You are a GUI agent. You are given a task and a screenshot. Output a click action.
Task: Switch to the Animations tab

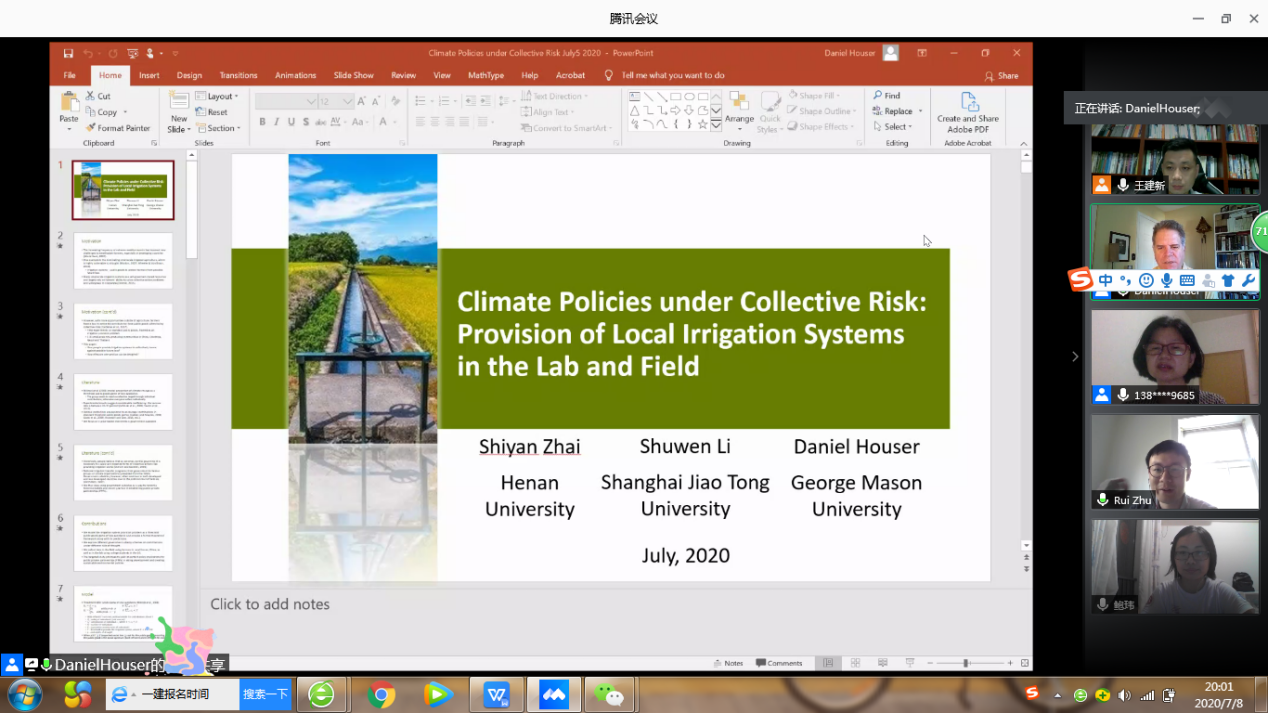tap(295, 75)
